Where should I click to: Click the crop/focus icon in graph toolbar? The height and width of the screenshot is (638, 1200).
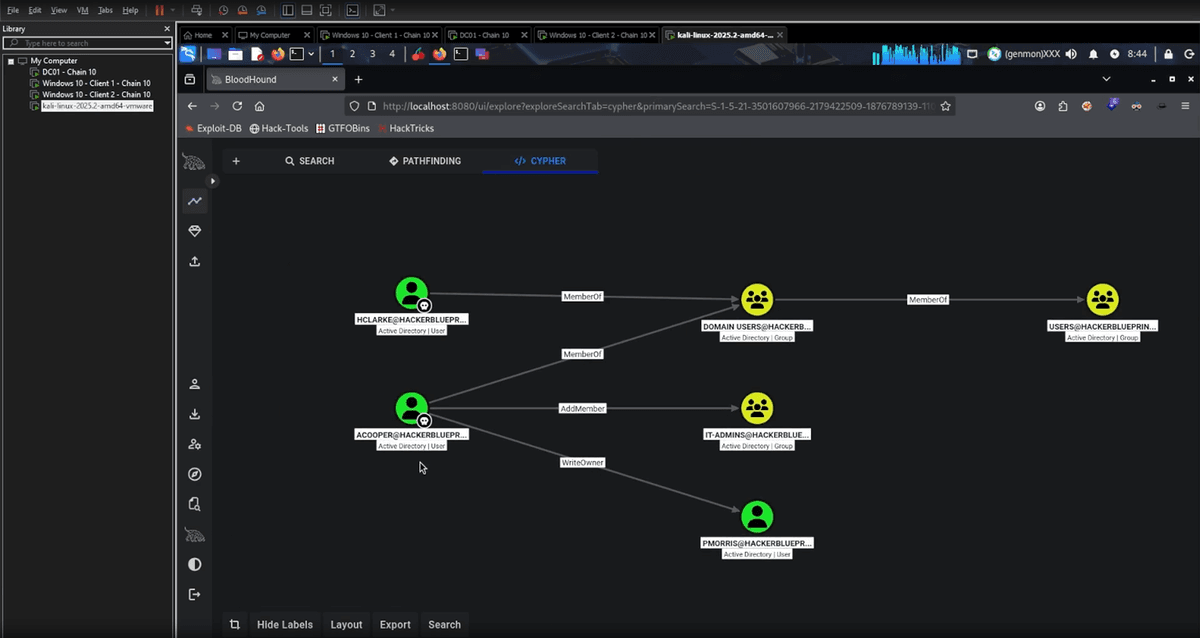click(x=234, y=624)
